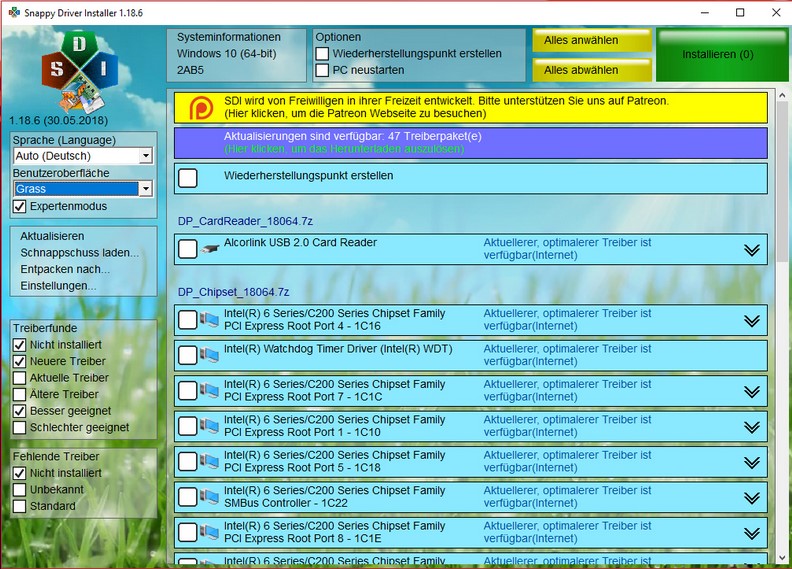Expand SMBus Controller - 1C22 driver details

tap(752, 498)
